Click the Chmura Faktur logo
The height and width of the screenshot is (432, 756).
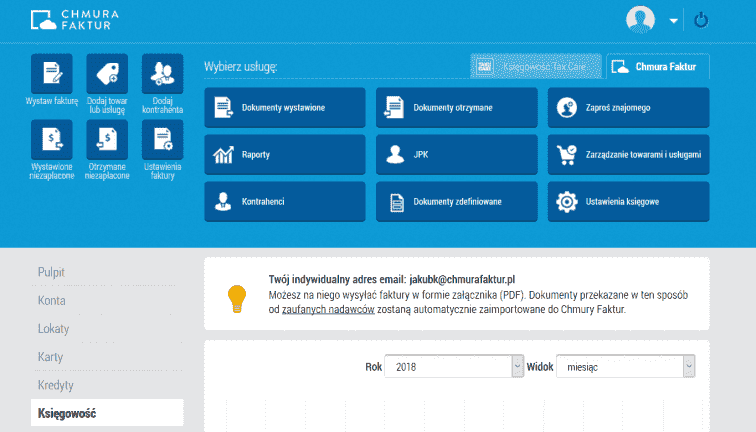pyautogui.click(x=75, y=20)
